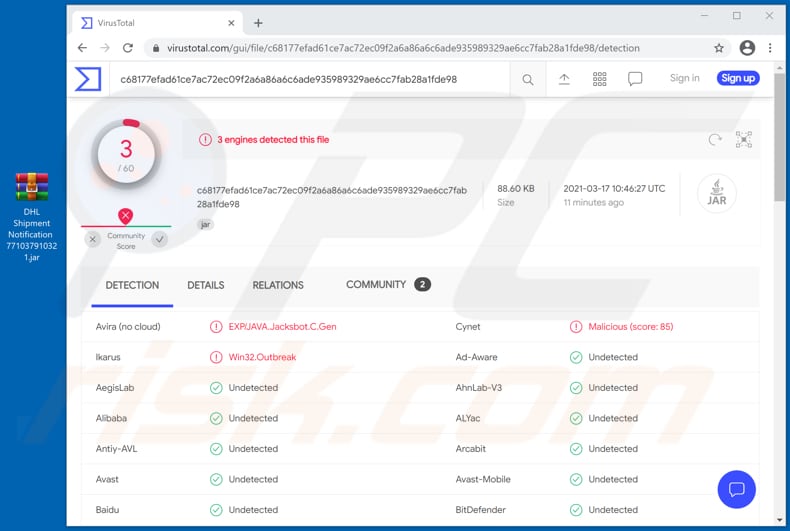The image size is (790, 531).
Task: Click the Avast-Mobile engine name
Action: point(483,479)
